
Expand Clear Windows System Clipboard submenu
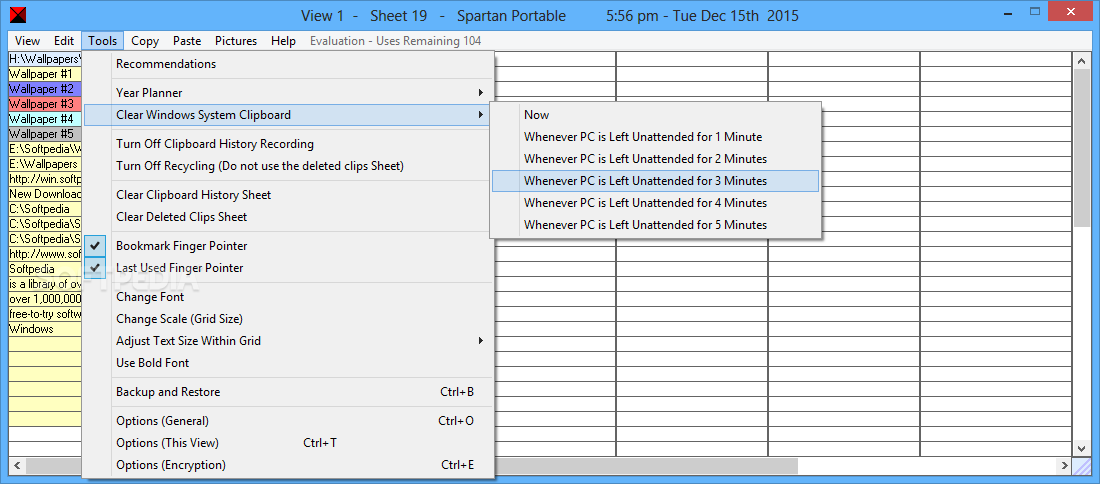click(x=286, y=115)
